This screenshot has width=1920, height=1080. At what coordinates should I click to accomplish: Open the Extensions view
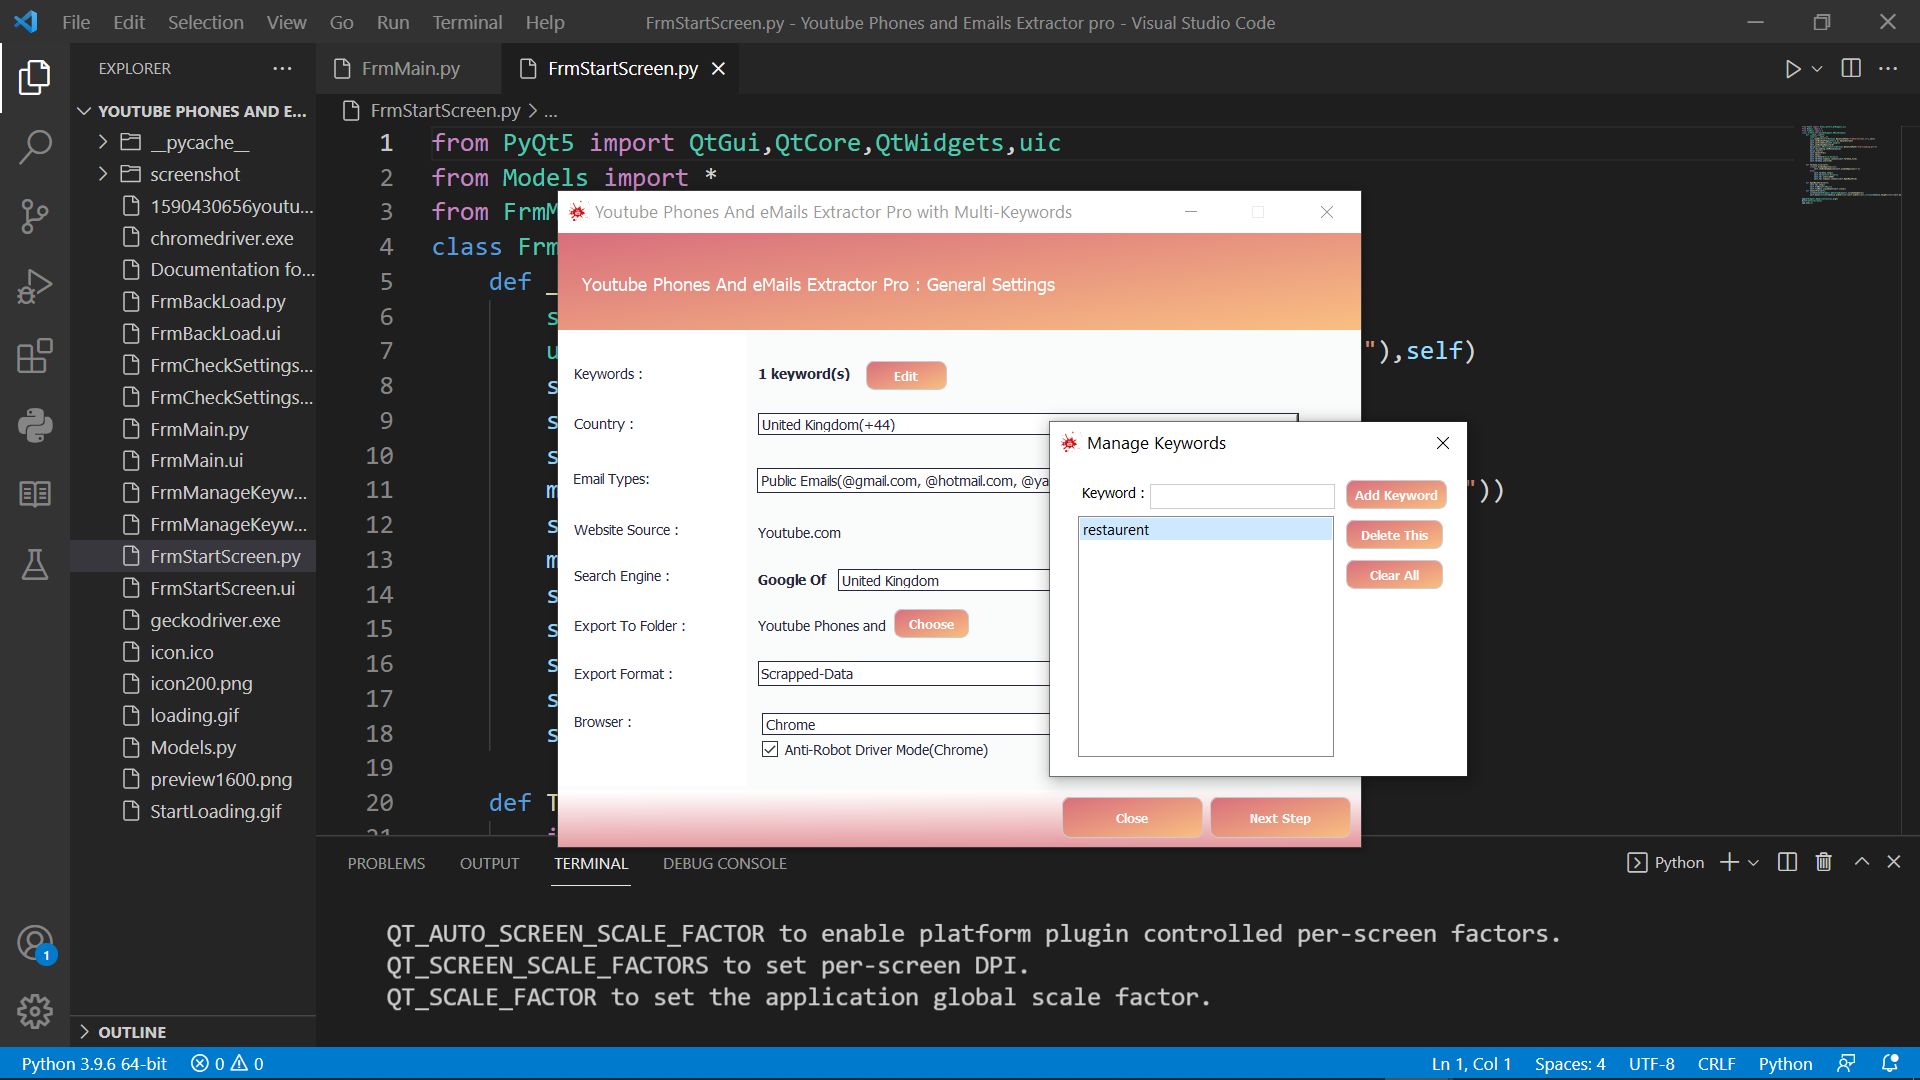35,356
